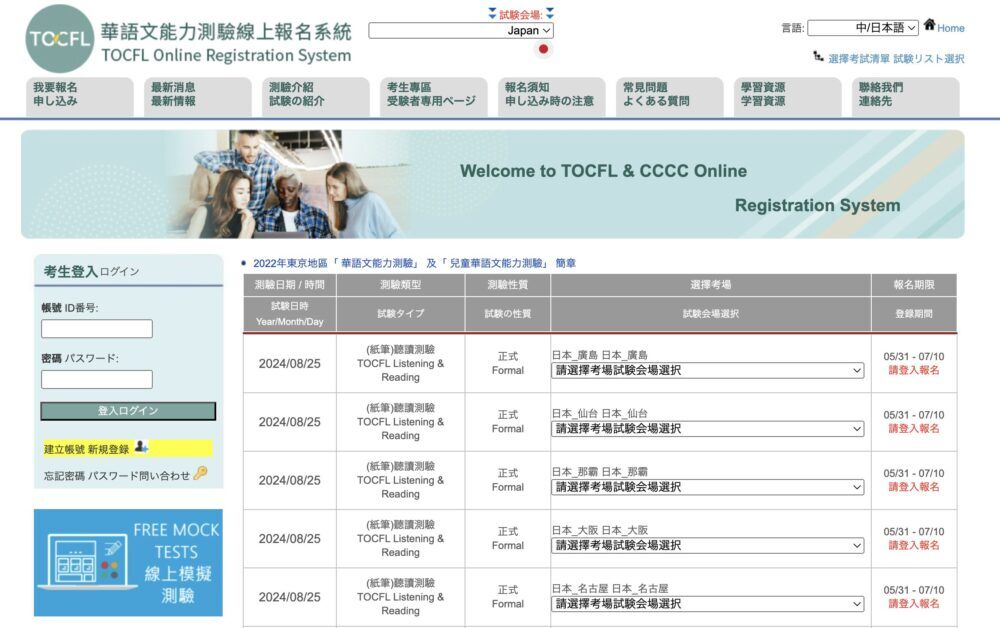Click 請登入報名 on the 日本_名古屋 row
Image resolution: width=1000 pixels, height=628 pixels.
pos(916,605)
